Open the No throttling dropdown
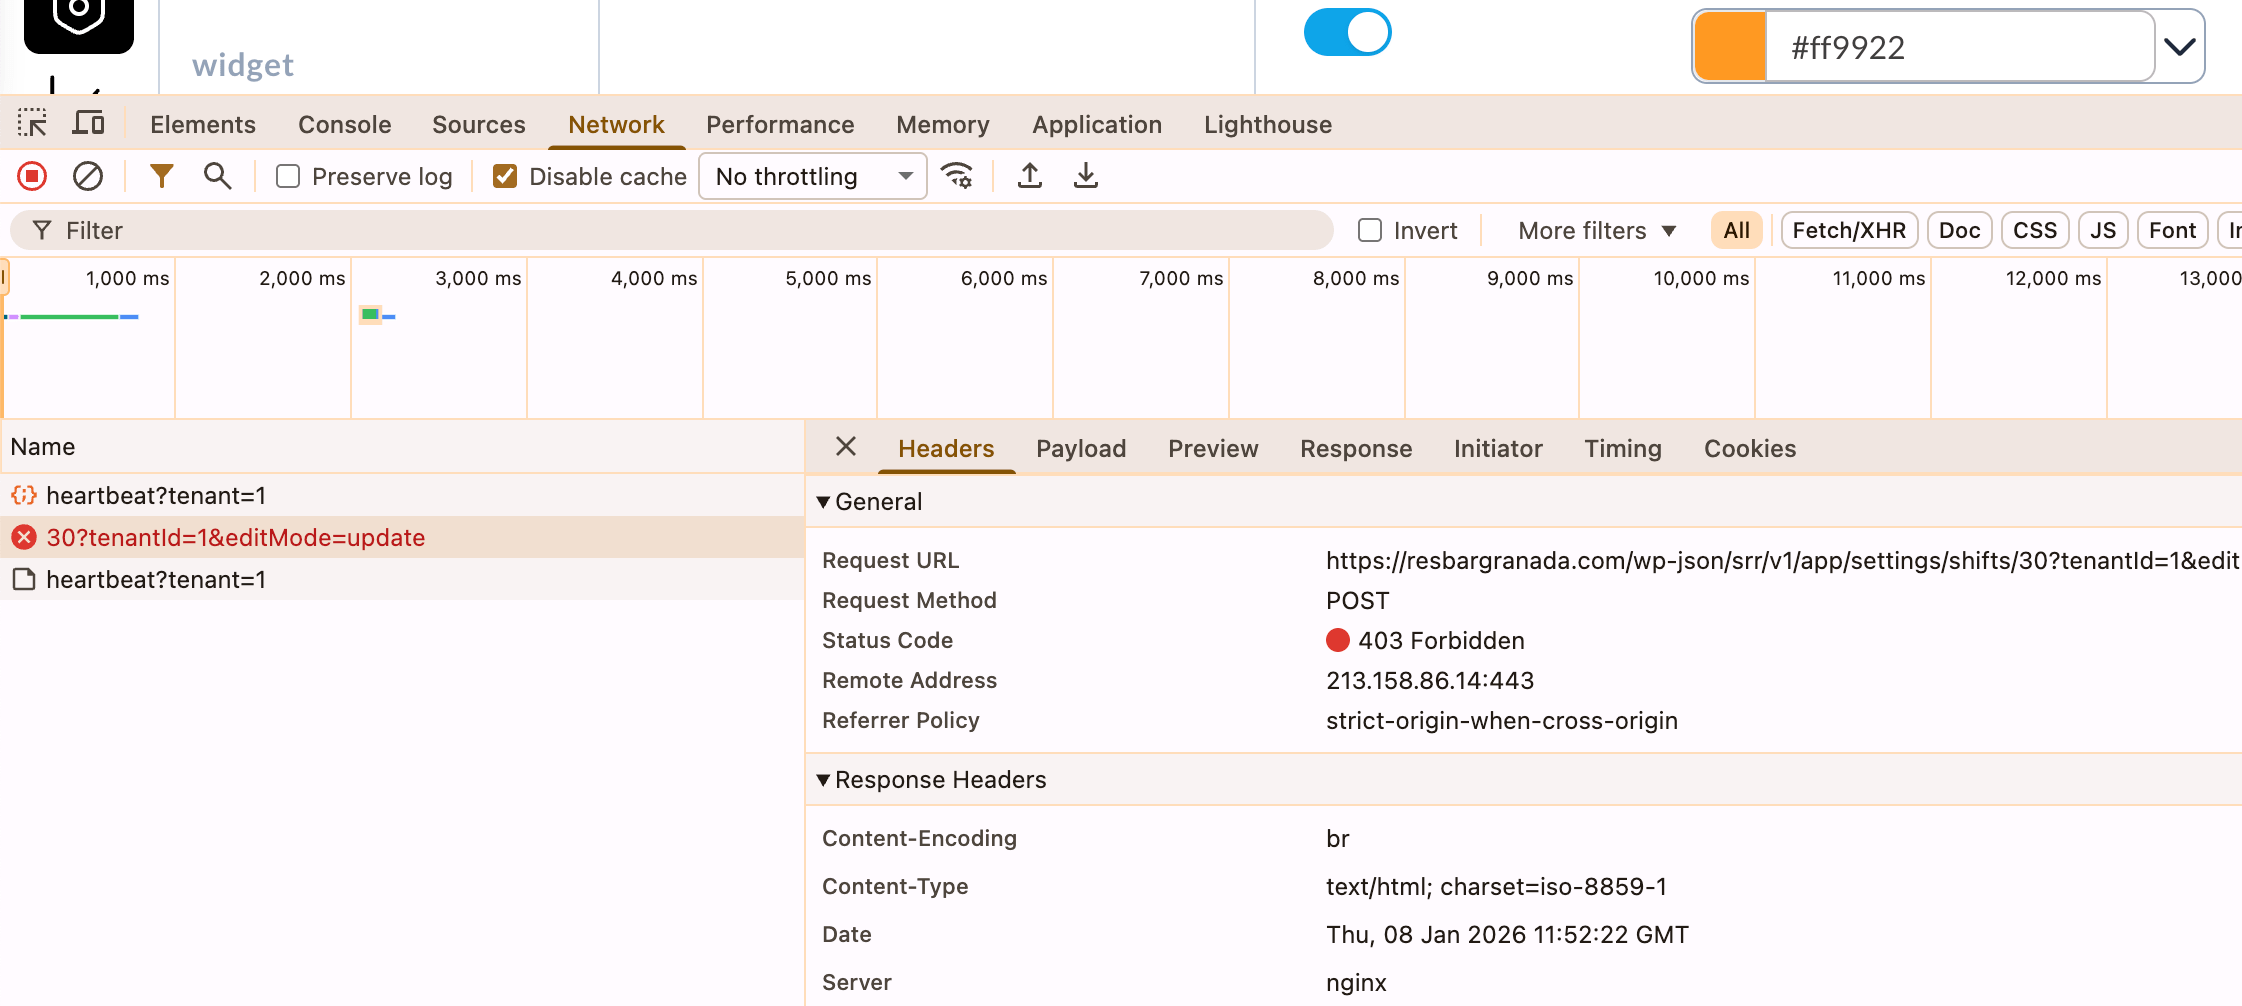 coord(813,177)
